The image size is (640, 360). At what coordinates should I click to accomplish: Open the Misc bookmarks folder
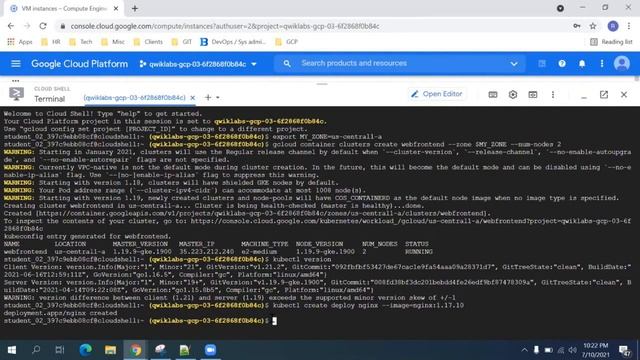pos(113,42)
